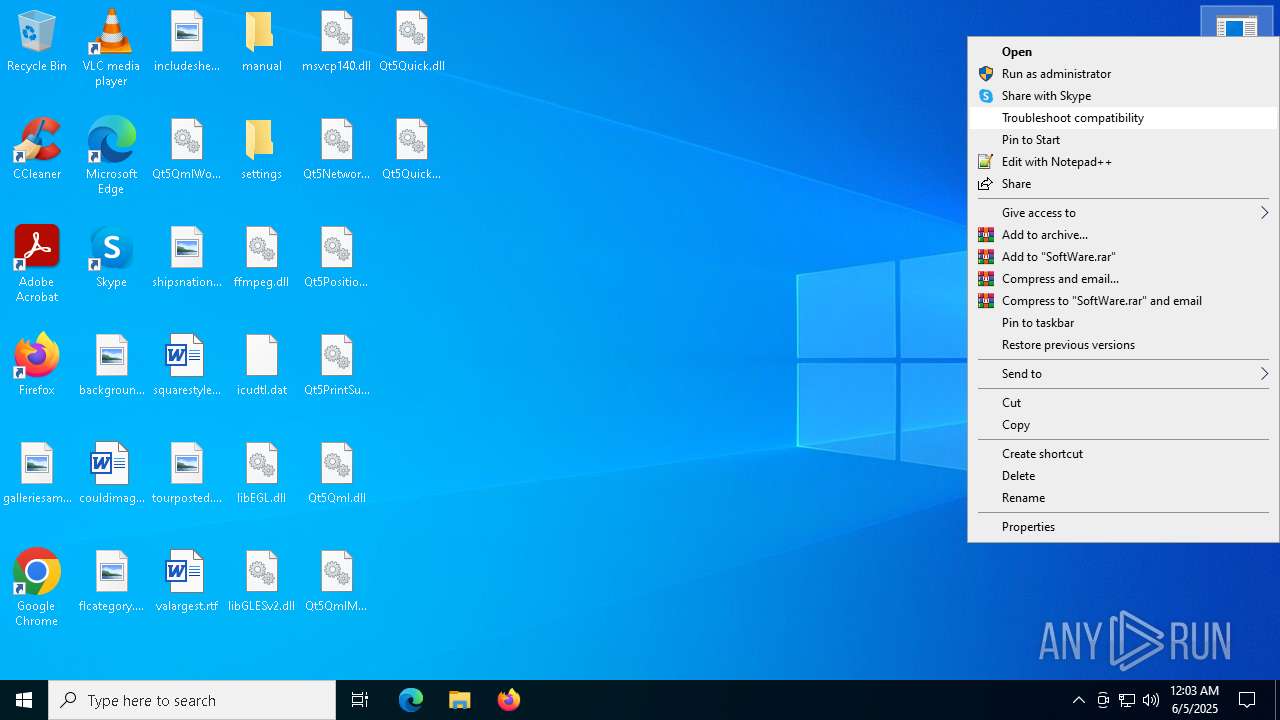Viewport: 1280px width, 720px height.
Task: Select Troubleshoot compatibility
Action: [1123, 118]
